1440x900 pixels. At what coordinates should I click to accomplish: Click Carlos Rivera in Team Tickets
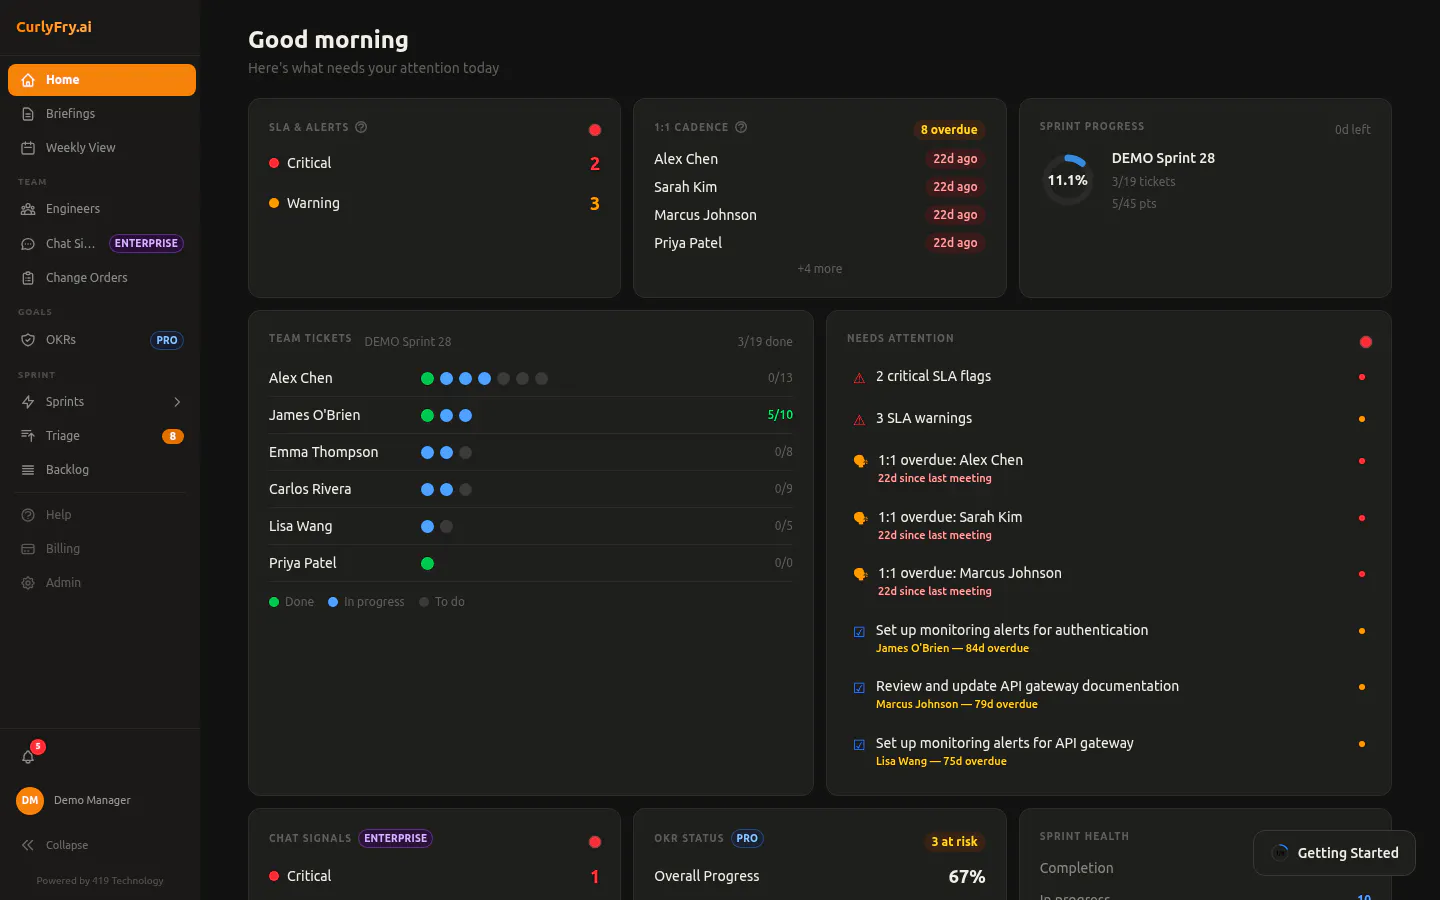point(310,489)
